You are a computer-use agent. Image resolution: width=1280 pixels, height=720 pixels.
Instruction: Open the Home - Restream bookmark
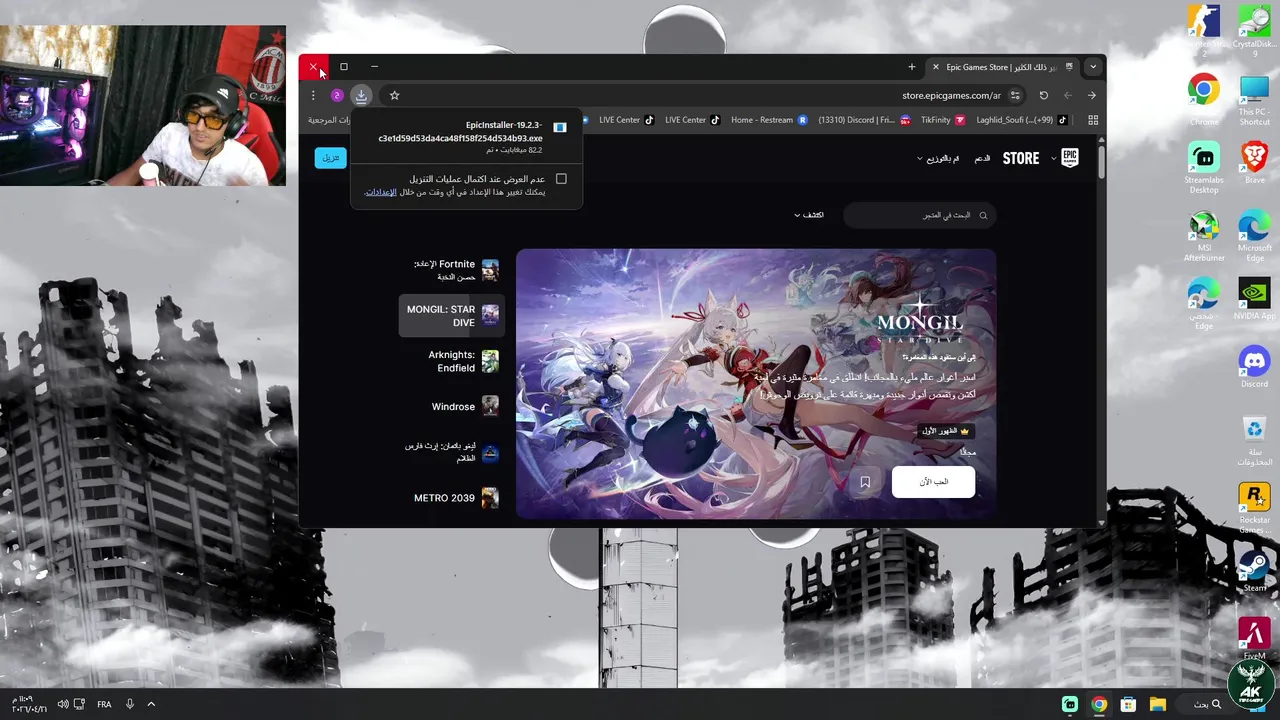[x=769, y=120]
